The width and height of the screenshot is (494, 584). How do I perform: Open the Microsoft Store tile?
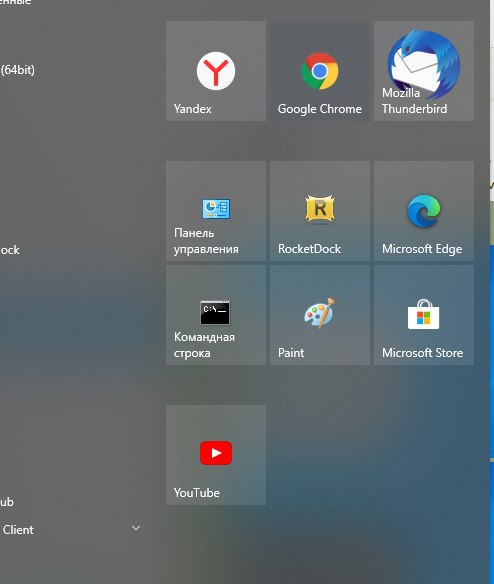click(x=424, y=315)
